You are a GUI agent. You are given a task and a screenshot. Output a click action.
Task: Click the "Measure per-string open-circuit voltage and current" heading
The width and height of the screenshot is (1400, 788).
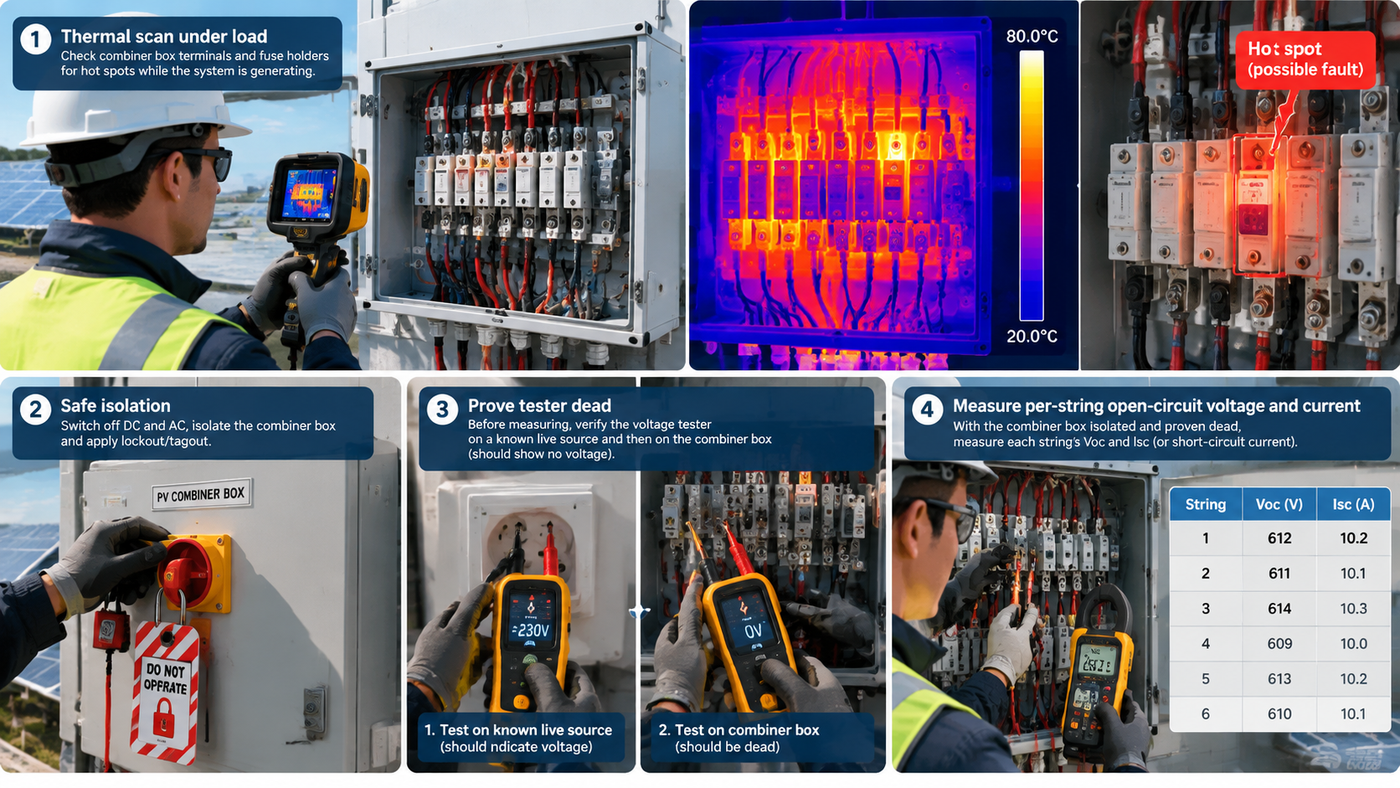tap(1156, 406)
